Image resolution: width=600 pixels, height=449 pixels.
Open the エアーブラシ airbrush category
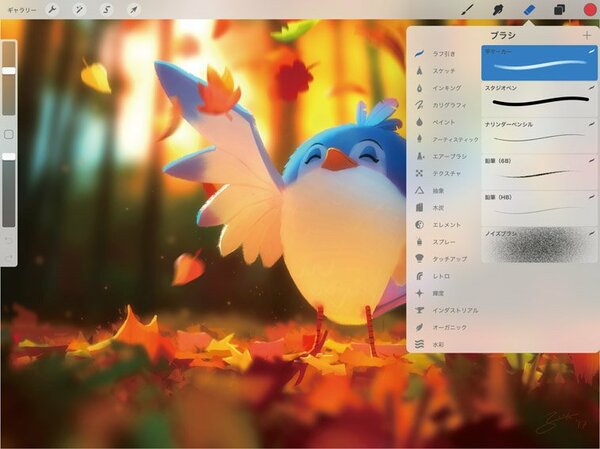pyautogui.click(x=441, y=156)
